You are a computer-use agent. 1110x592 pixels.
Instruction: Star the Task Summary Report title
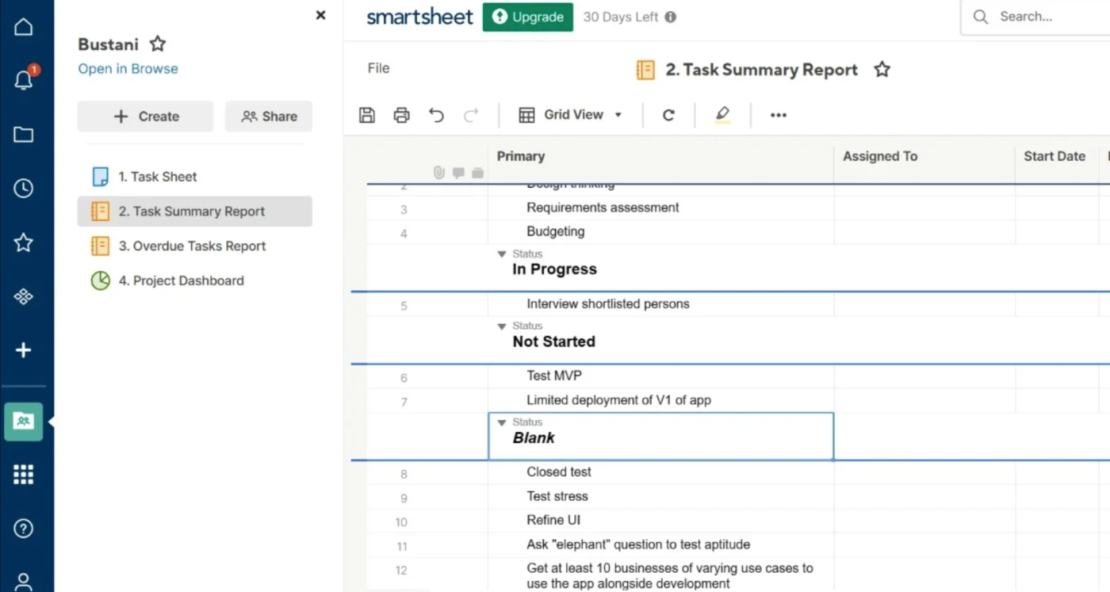tap(880, 70)
